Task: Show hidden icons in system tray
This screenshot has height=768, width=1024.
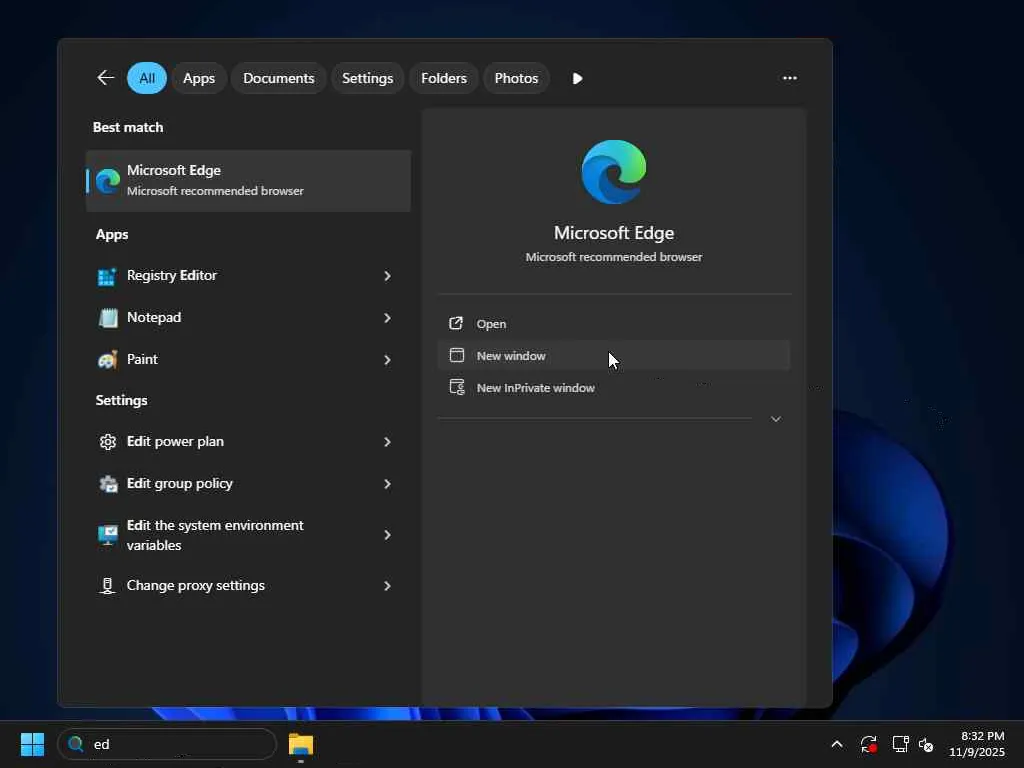Action: [836, 744]
